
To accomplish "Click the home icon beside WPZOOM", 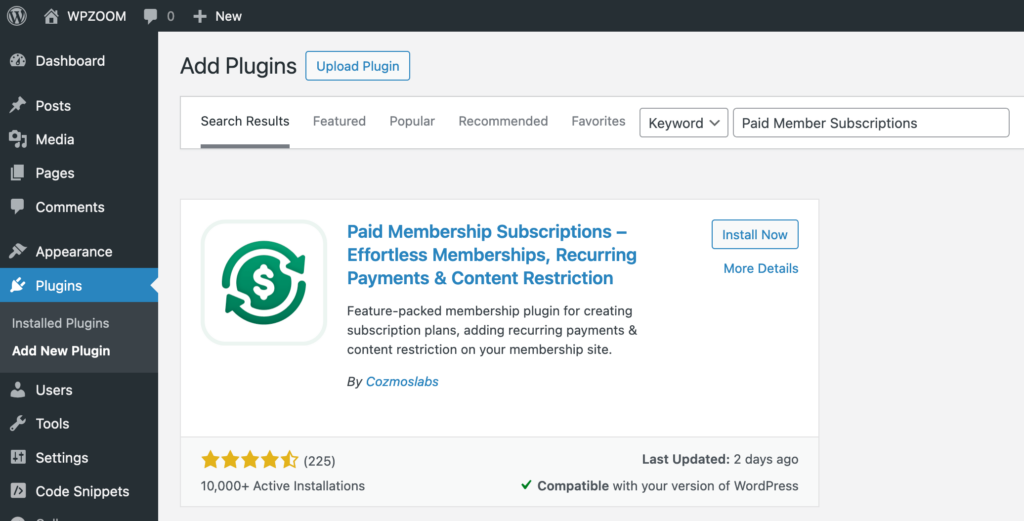I will [51, 16].
